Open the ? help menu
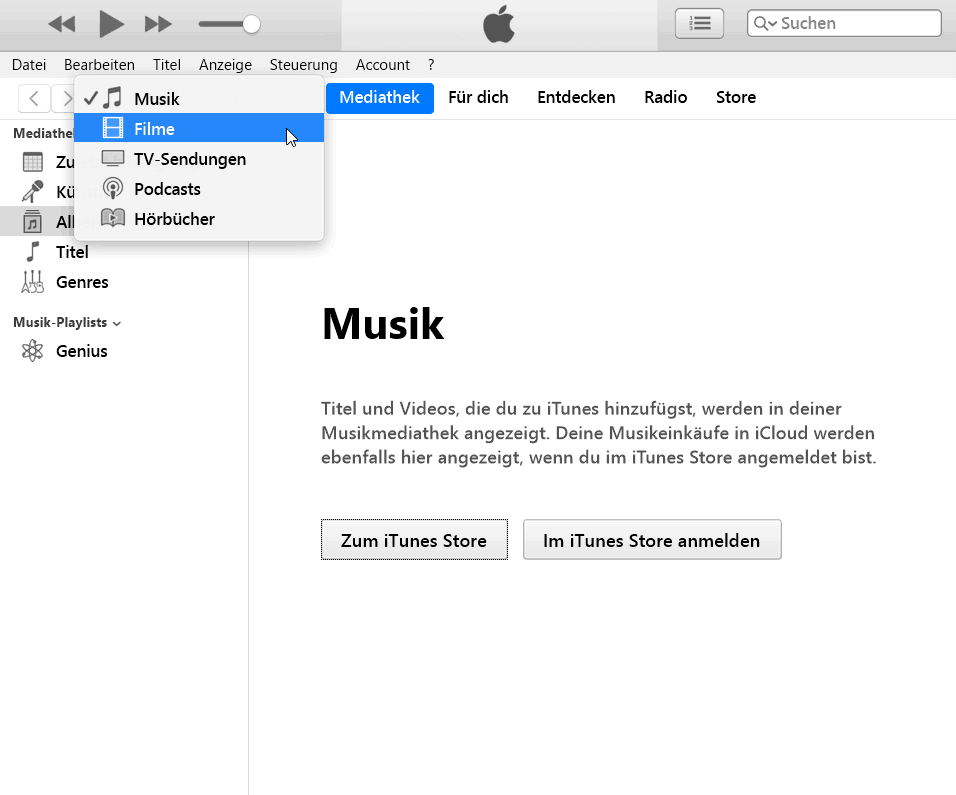Viewport: 956px width, 795px height. [431, 65]
